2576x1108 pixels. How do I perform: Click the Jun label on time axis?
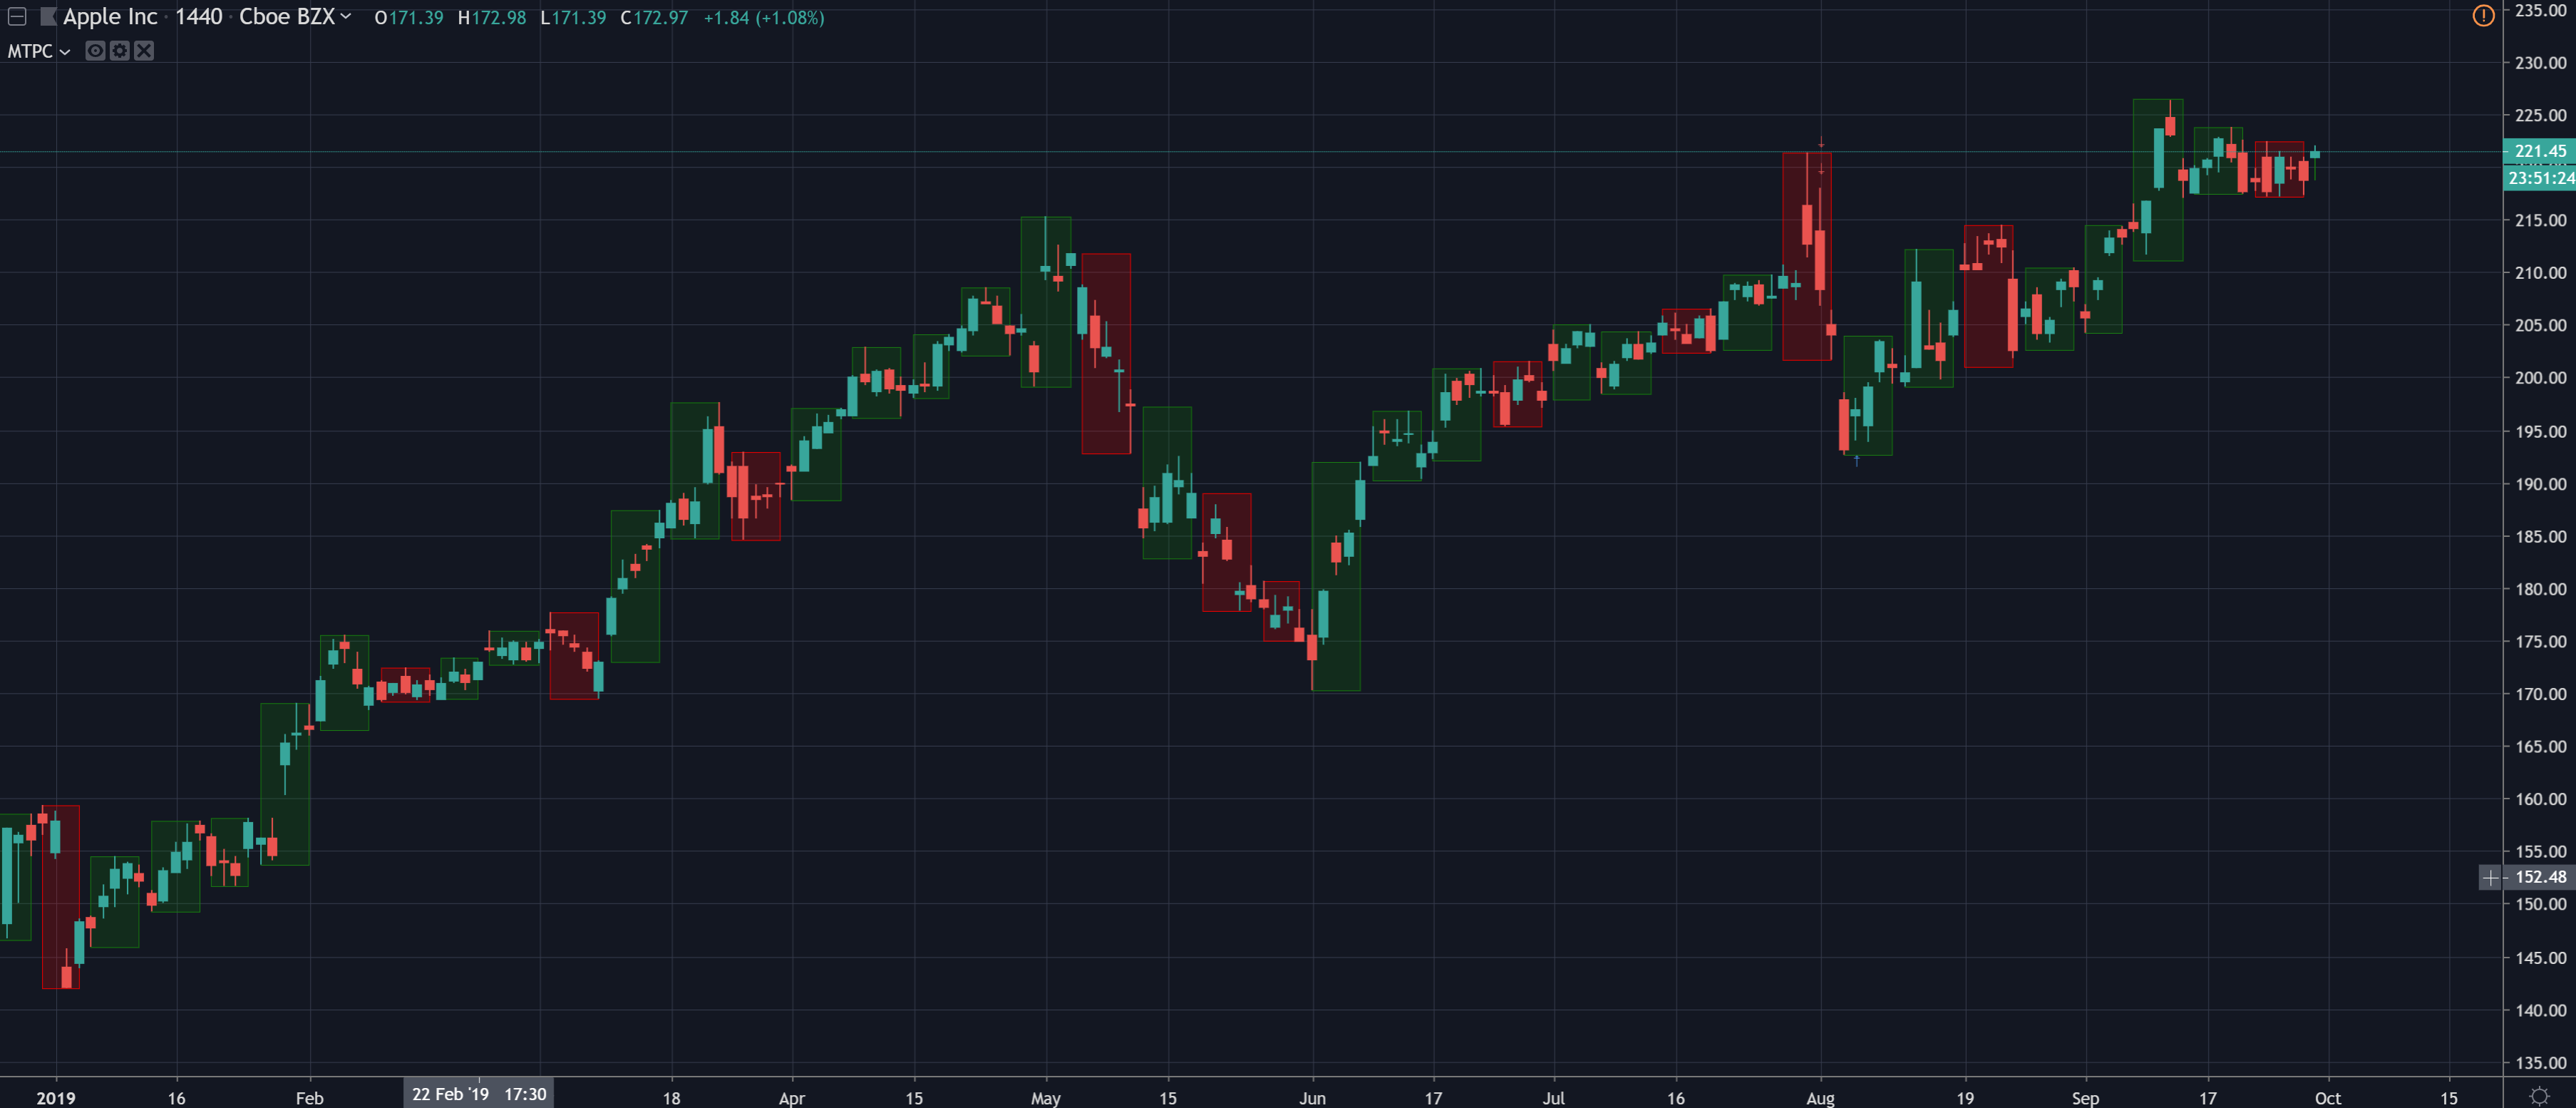pyautogui.click(x=1312, y=1098)
